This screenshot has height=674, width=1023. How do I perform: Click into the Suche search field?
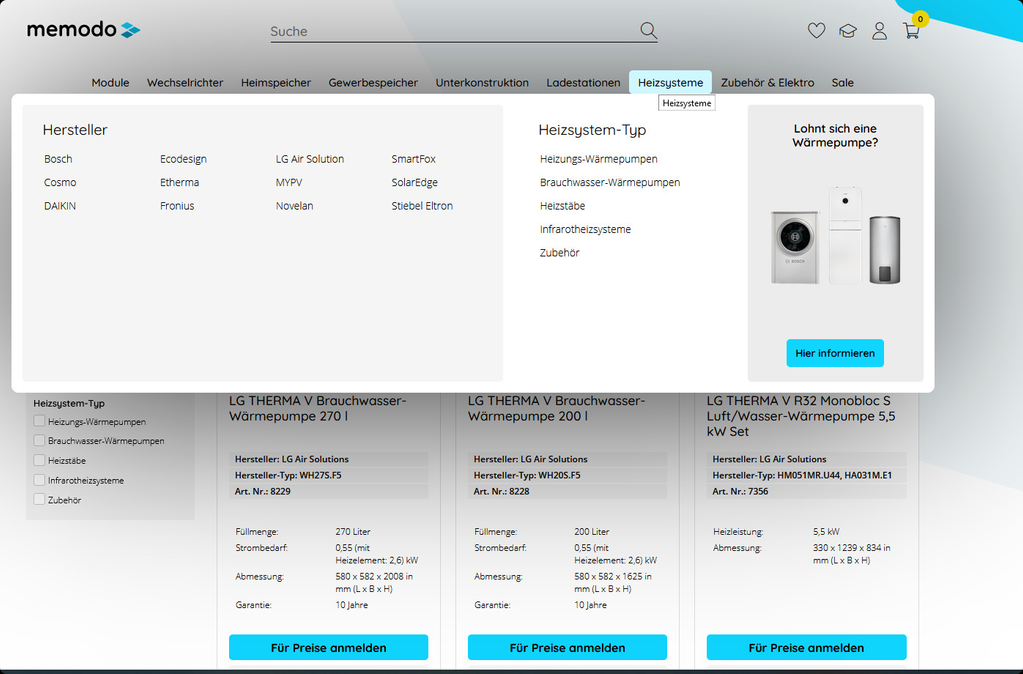[x=450, y=31]
